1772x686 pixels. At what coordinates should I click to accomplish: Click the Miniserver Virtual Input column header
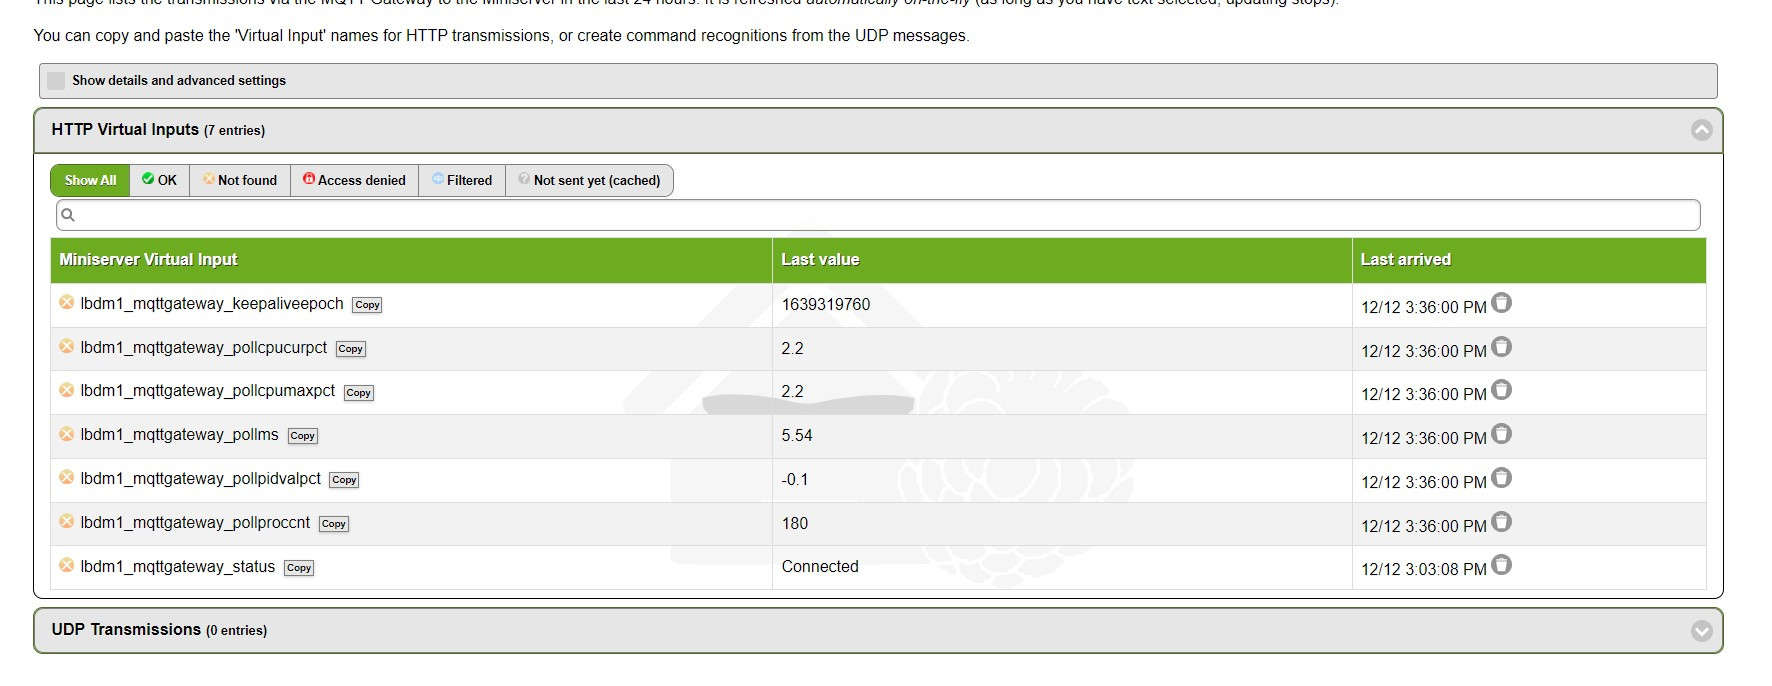point(411,260)
